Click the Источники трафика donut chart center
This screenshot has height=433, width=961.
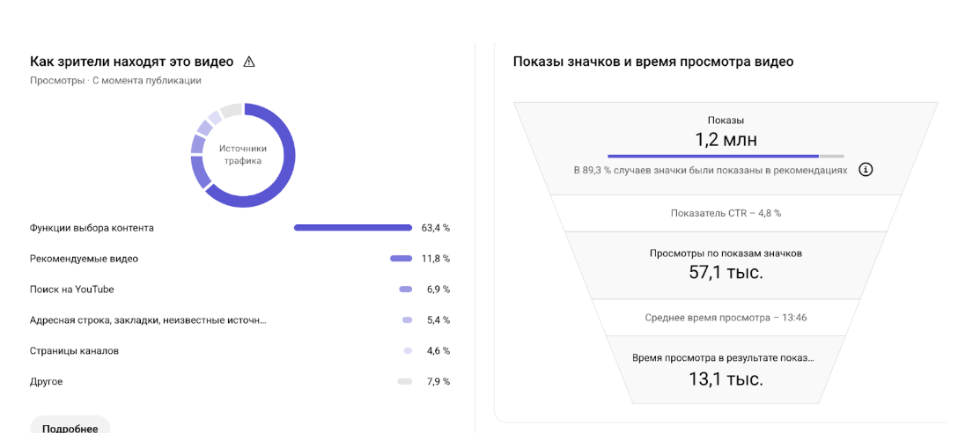pyautogui.click(x=243, y=155)
